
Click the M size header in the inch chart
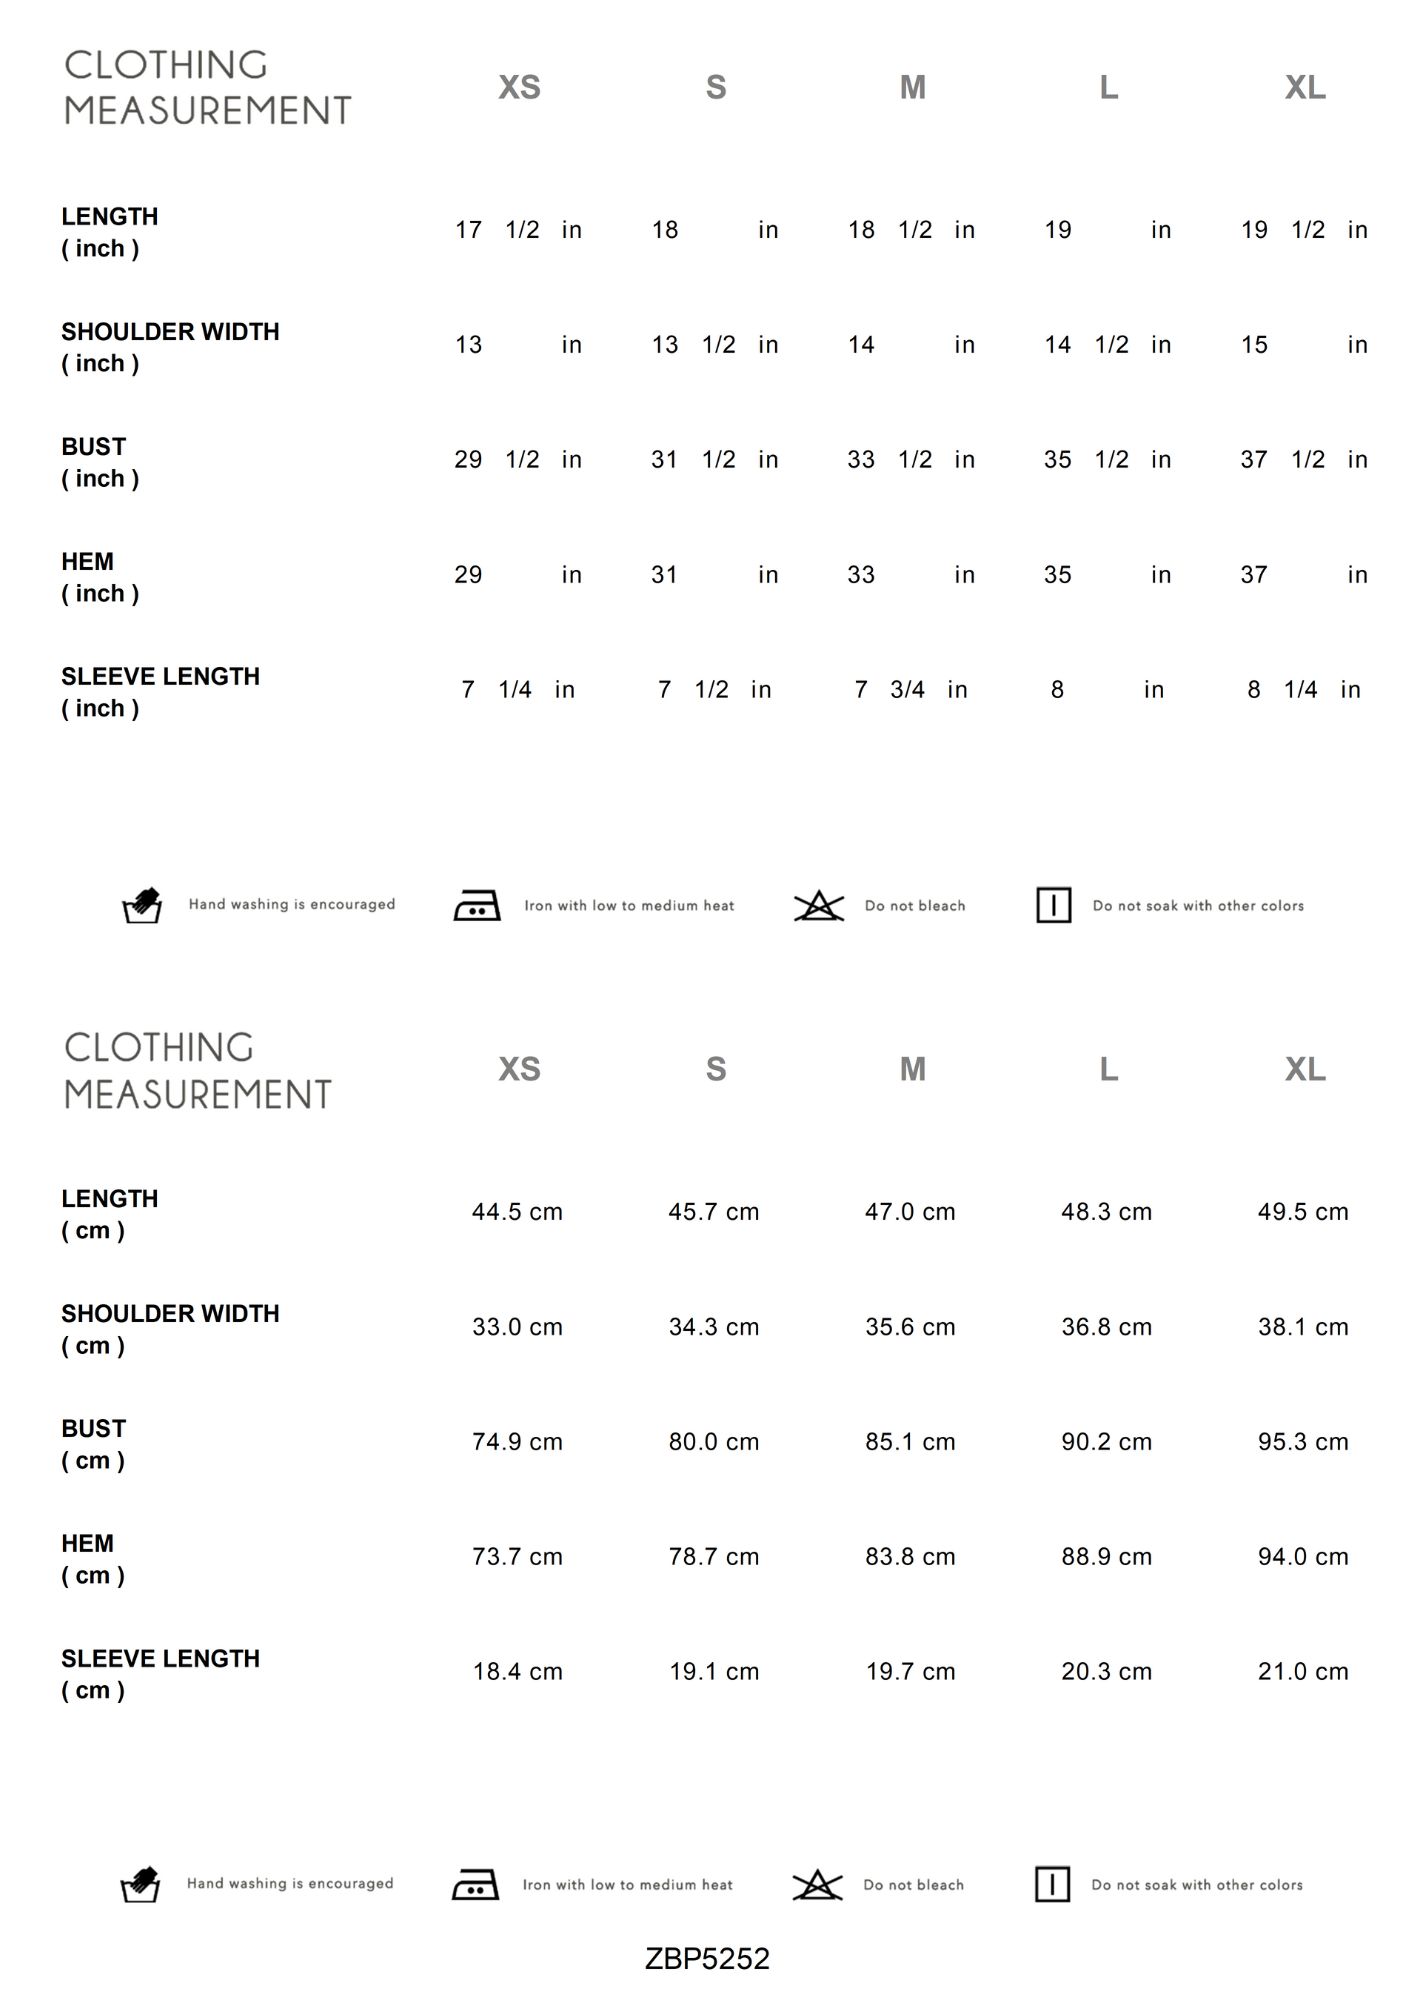coord(912,88)
